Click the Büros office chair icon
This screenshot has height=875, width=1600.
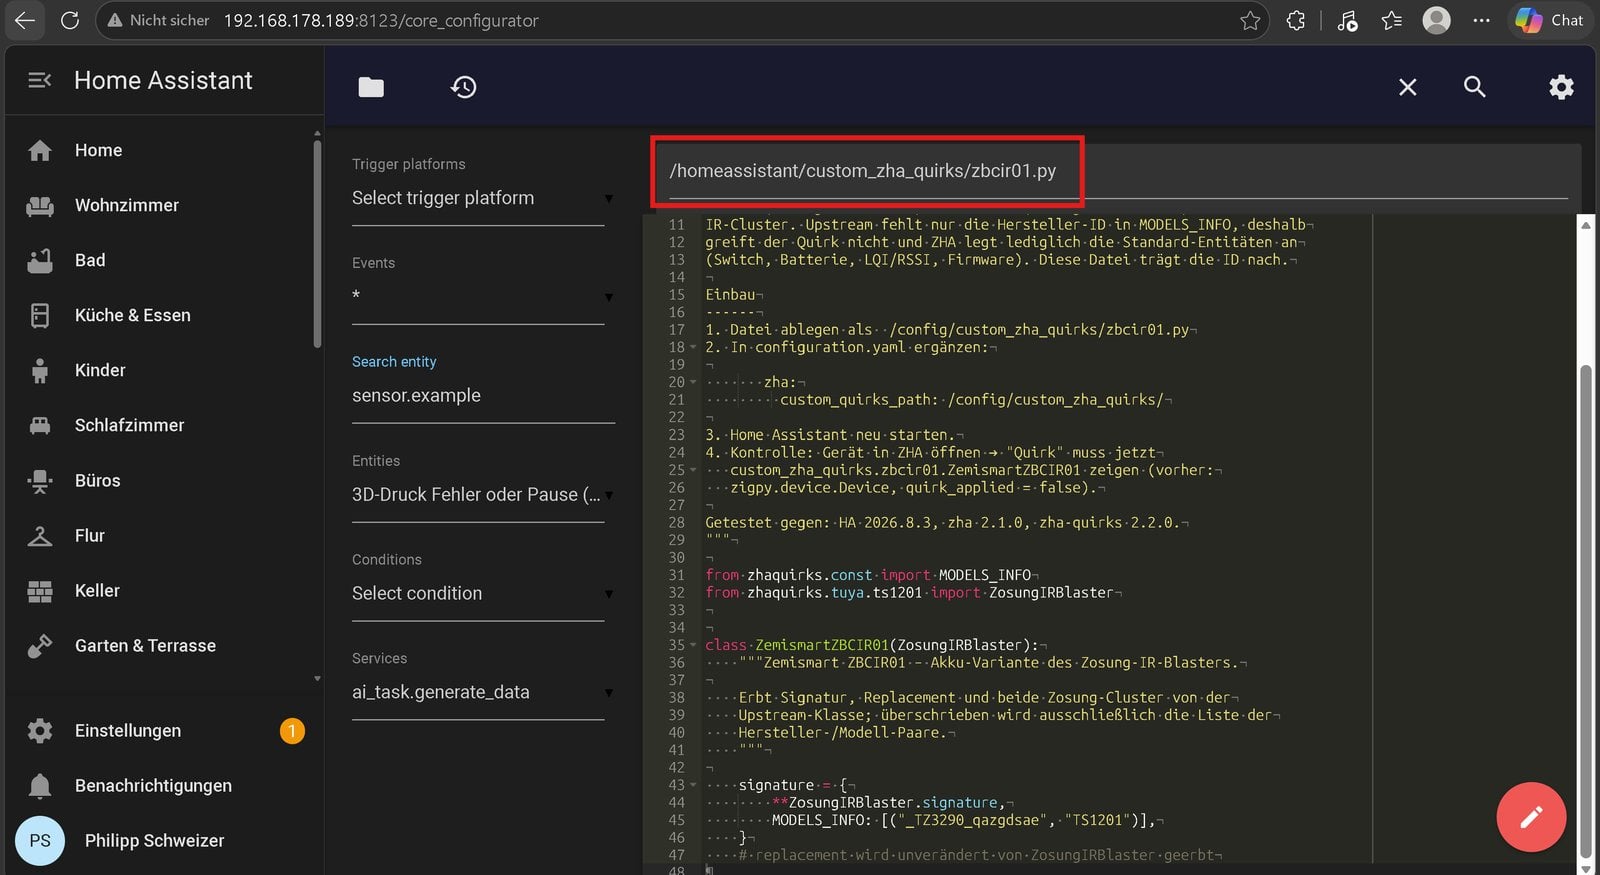point(40,480)
